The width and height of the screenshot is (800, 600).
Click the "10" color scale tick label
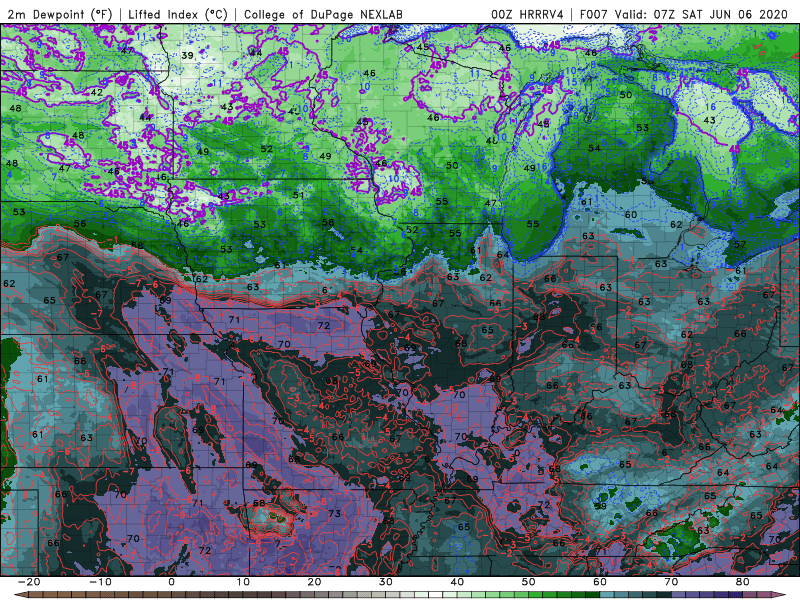[x=243, y=582]
